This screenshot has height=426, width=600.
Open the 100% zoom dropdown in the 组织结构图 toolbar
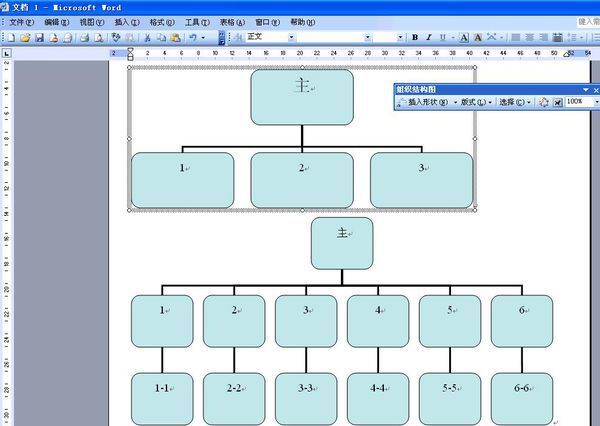[x=588, y=102]
